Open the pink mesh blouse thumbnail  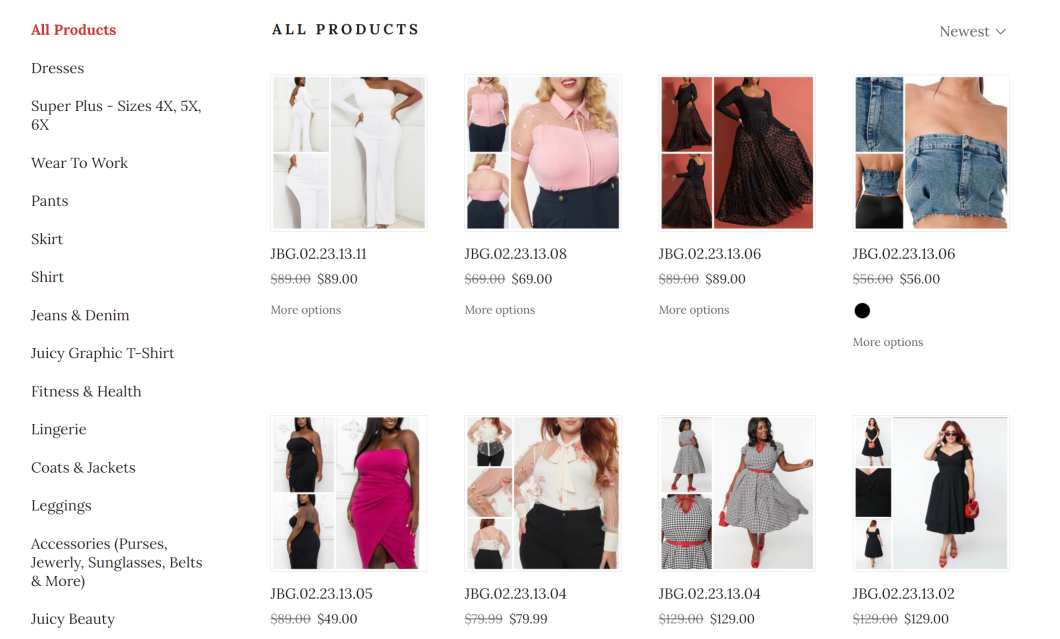(x=543, y=153)
